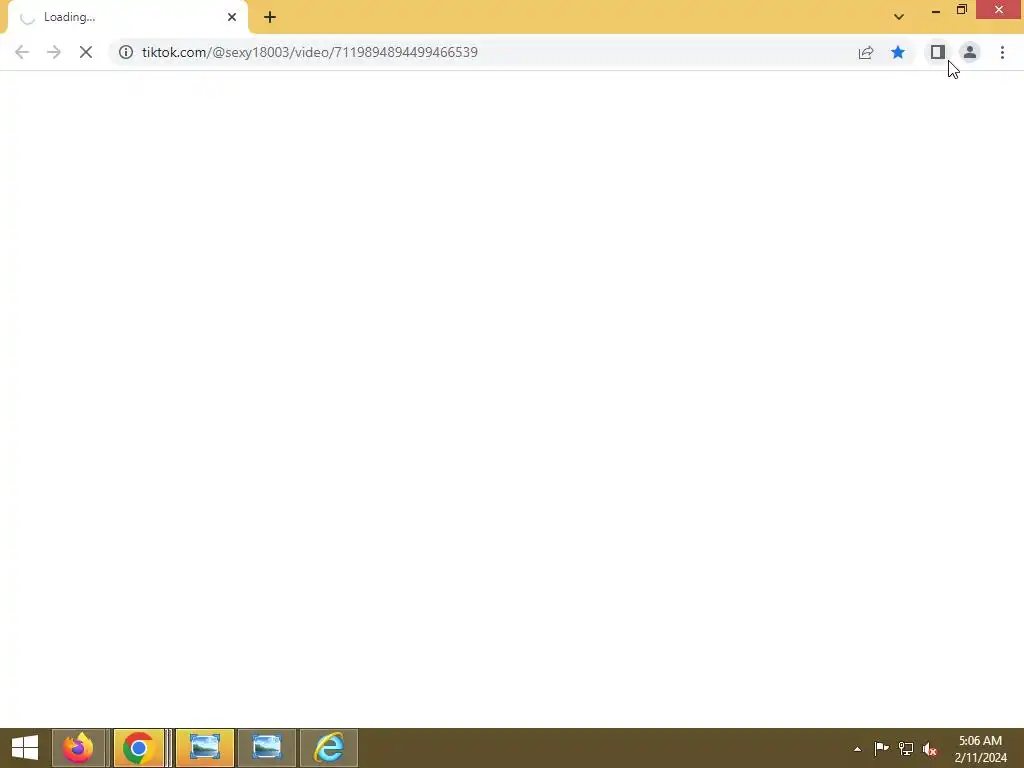
Task: Show hidden system tray icons
Action: tap(857, 749)
